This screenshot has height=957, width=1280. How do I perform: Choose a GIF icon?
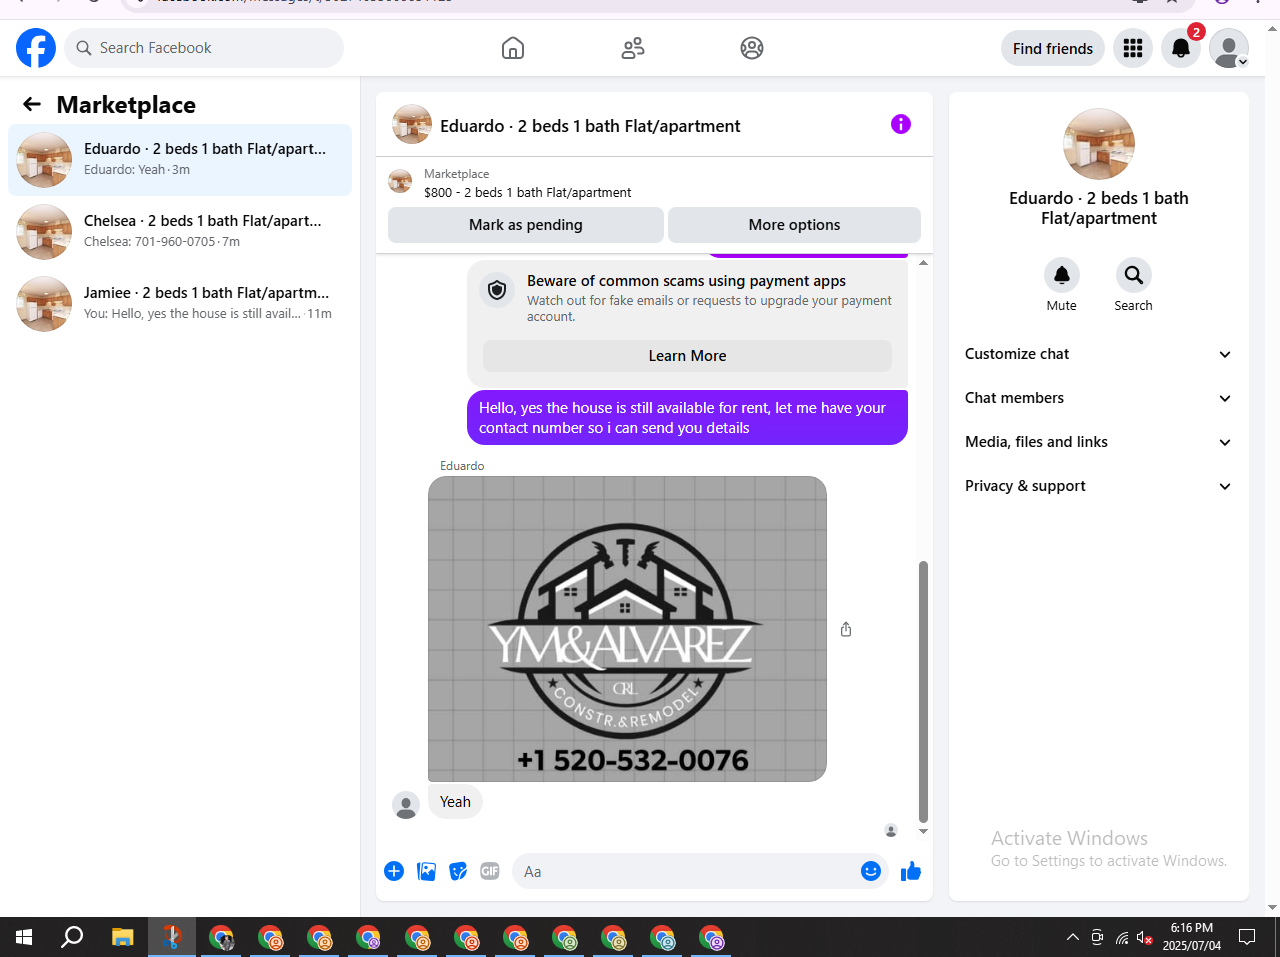(x=490, y=871)
